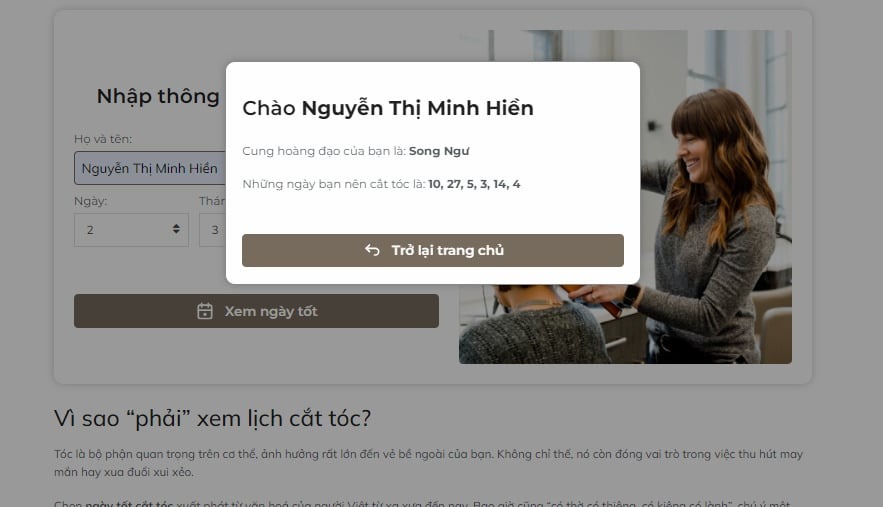This screenshot has height=507, width=883.
Task: Click the Cung hoàng đạo của bạn là text
Action: [x=324, y=151]
